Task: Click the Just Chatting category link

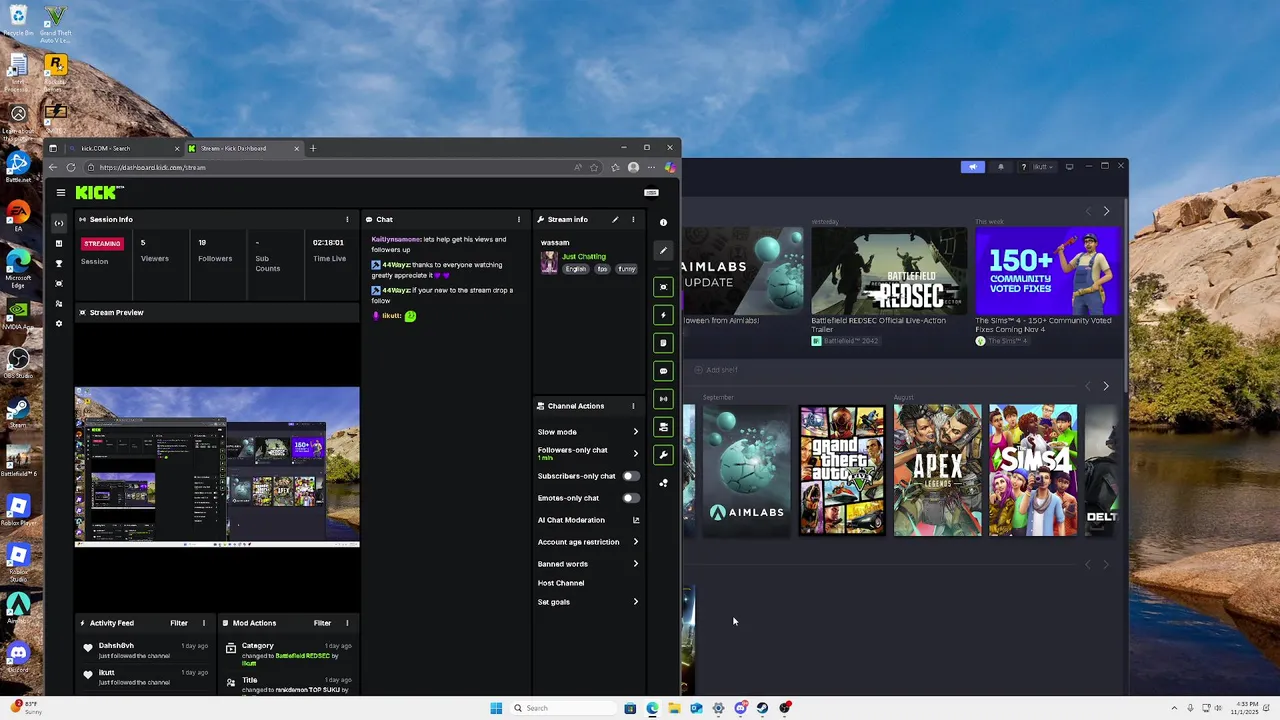Action: pyautogui.click(x=584, y=257)
